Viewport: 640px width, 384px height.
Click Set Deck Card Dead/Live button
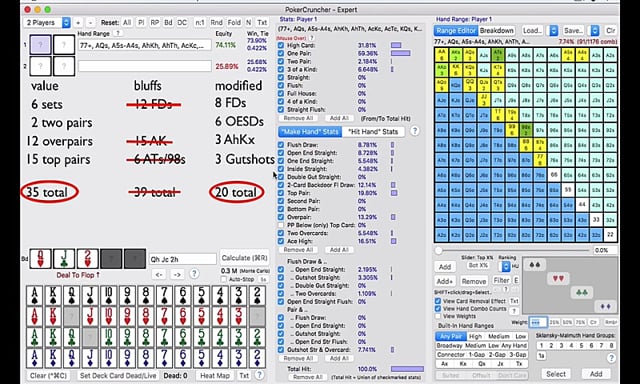pos(118,375)
